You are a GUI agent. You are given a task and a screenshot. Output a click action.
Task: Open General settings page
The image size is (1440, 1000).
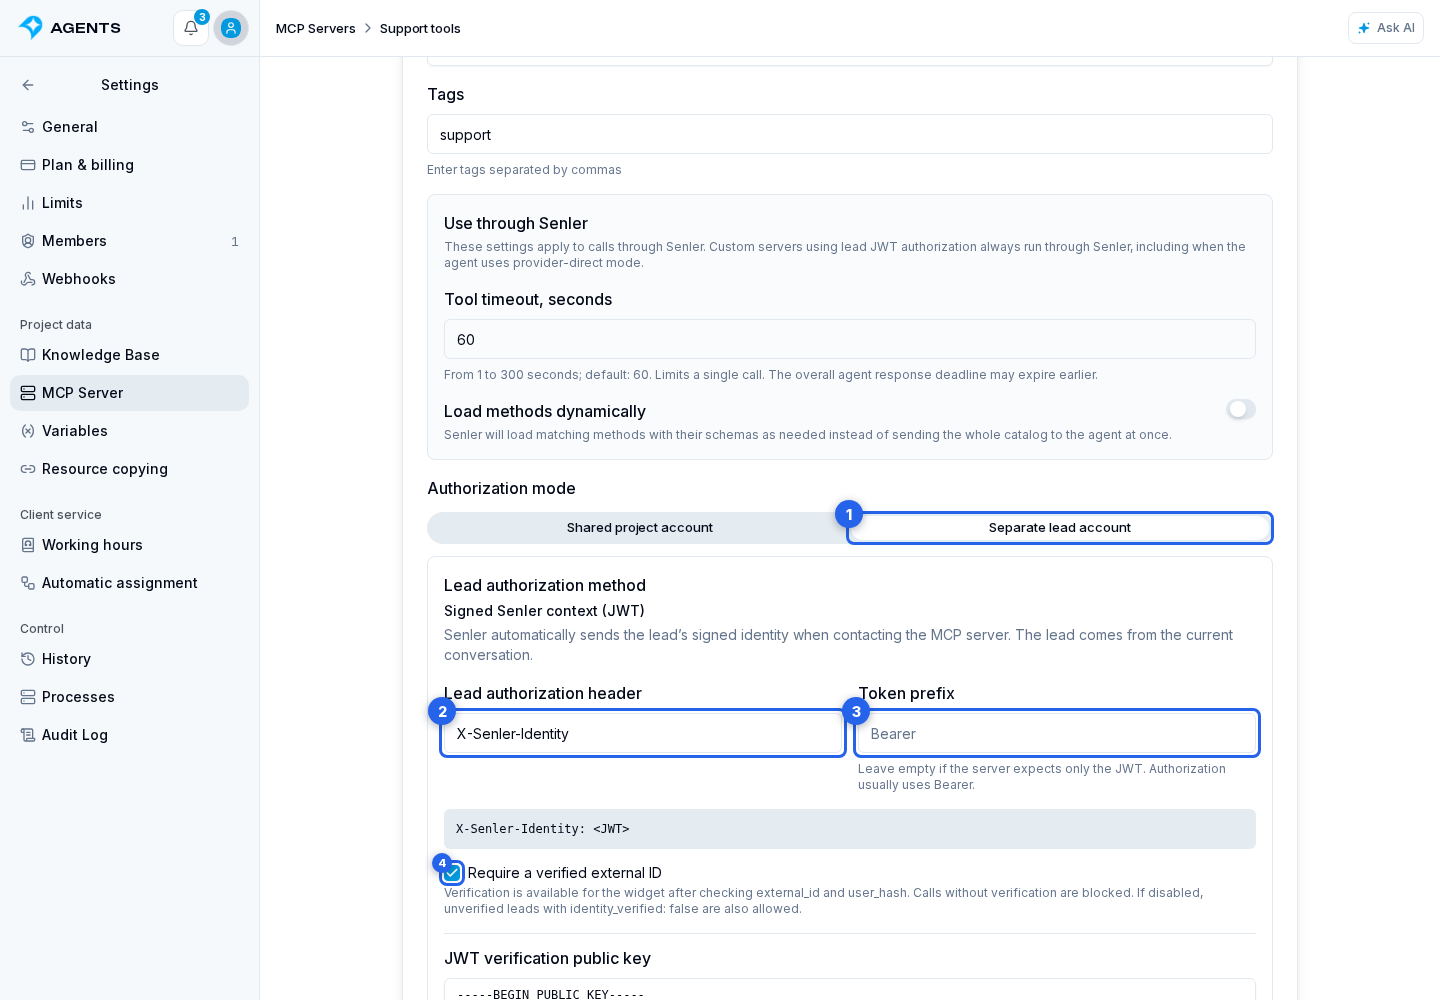[x=130, y=127]
